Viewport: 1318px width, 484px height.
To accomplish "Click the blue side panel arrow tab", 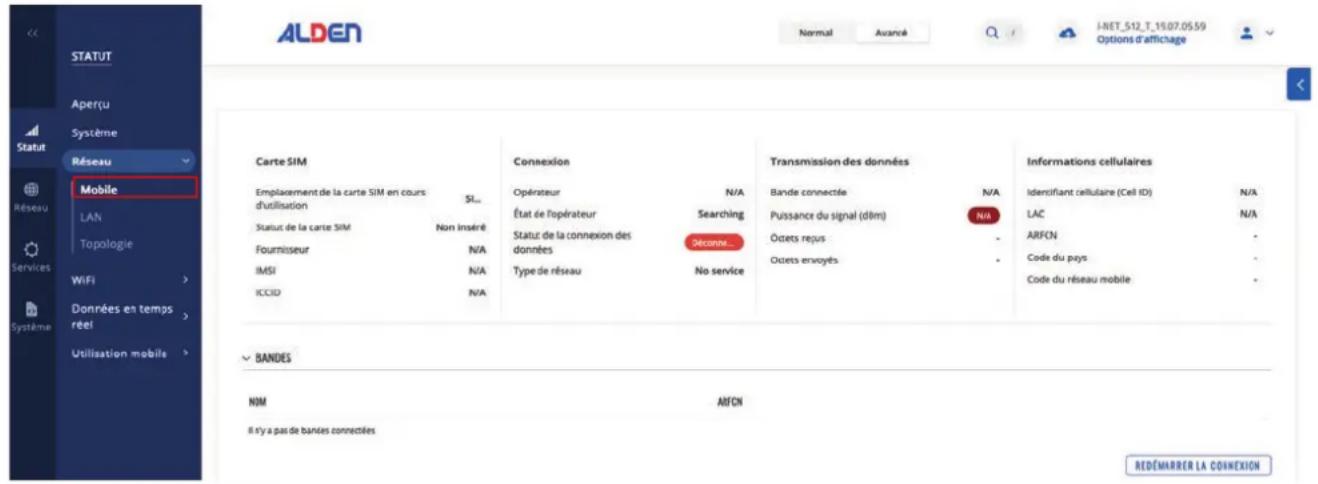I will pyautogui.click(x=1299, y=85).
